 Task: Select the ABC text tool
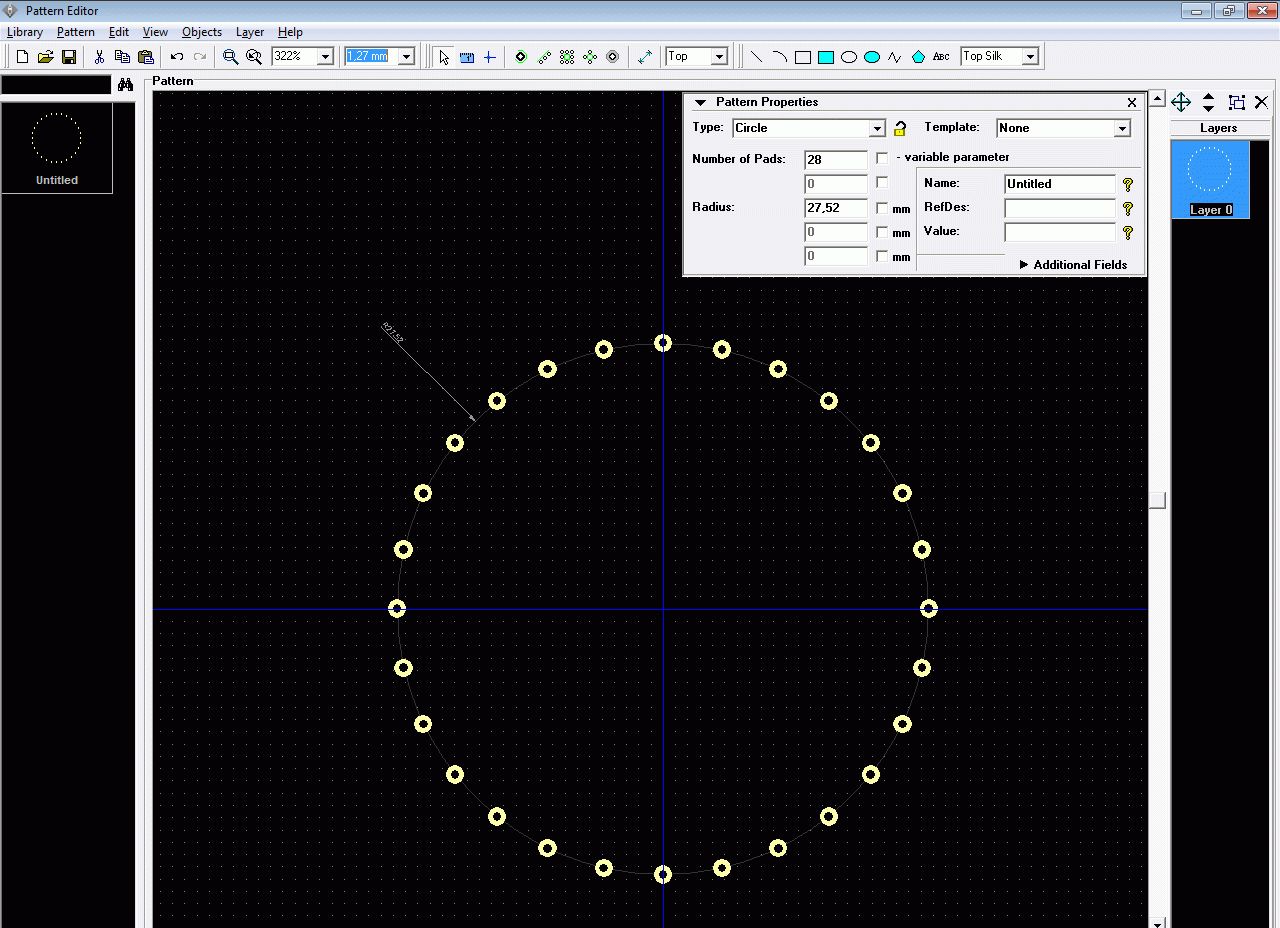[941, 57]
